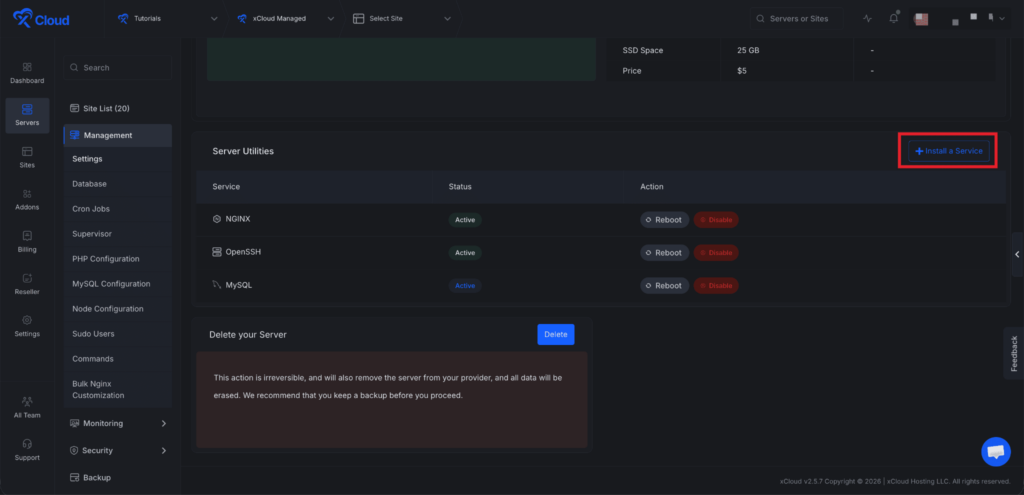Click the Monitoring icon

click(74, 423)
